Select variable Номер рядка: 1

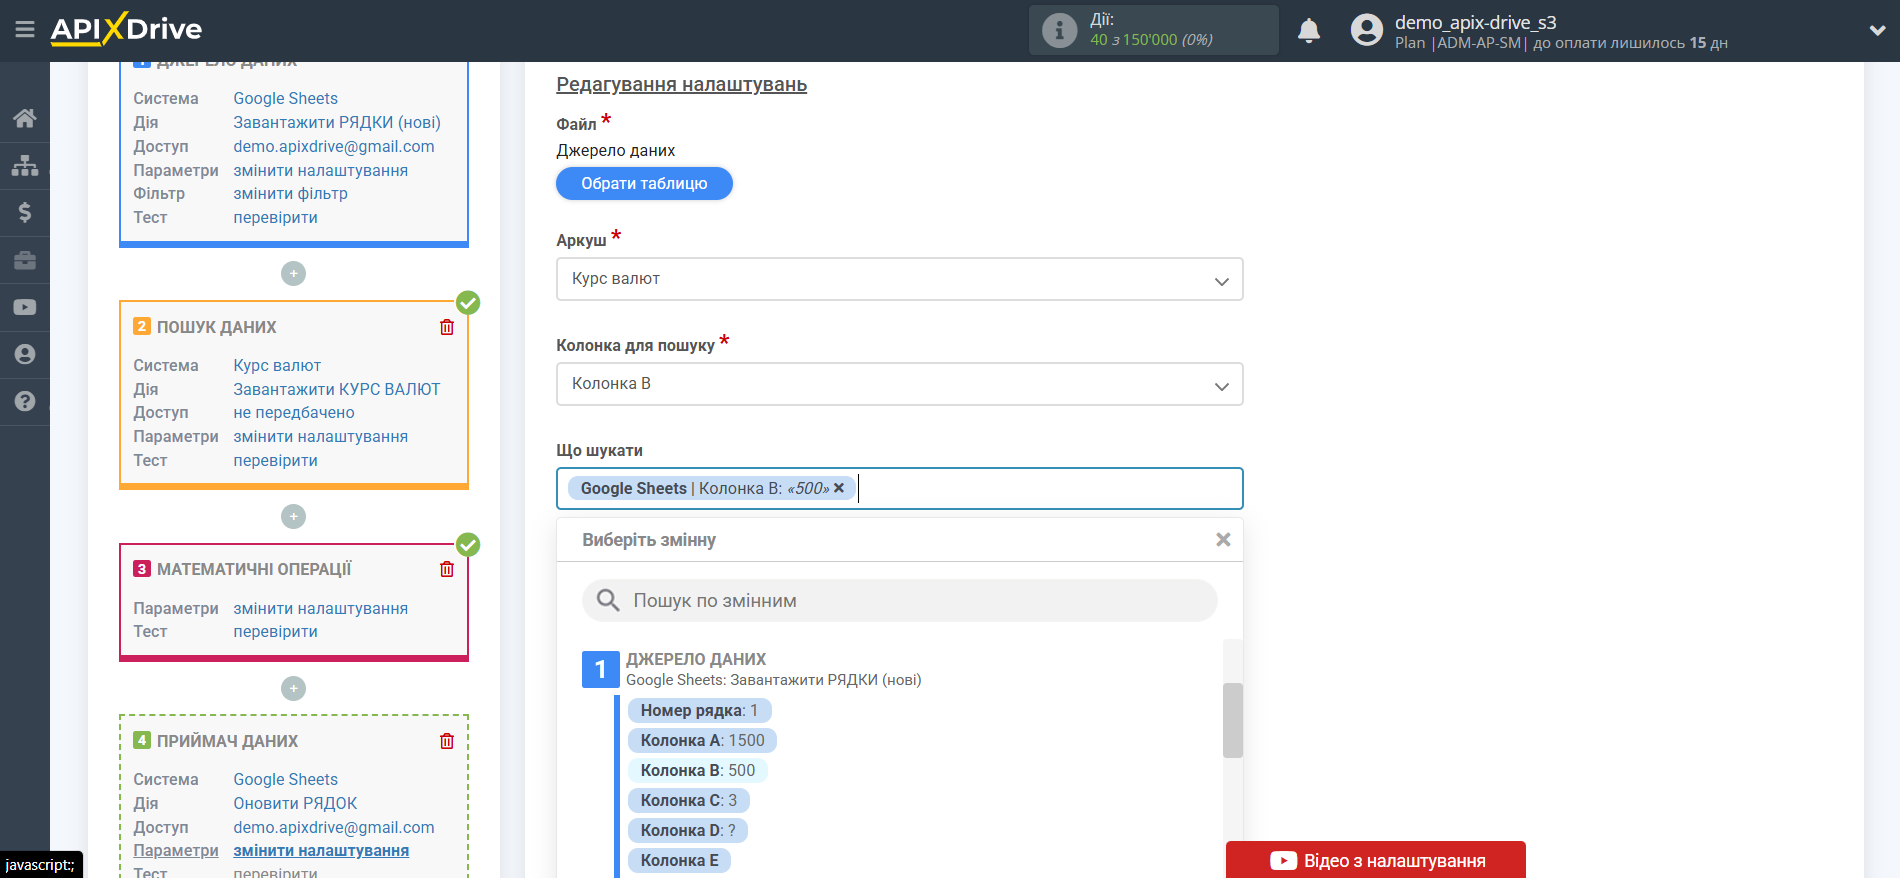click(699, 710)
